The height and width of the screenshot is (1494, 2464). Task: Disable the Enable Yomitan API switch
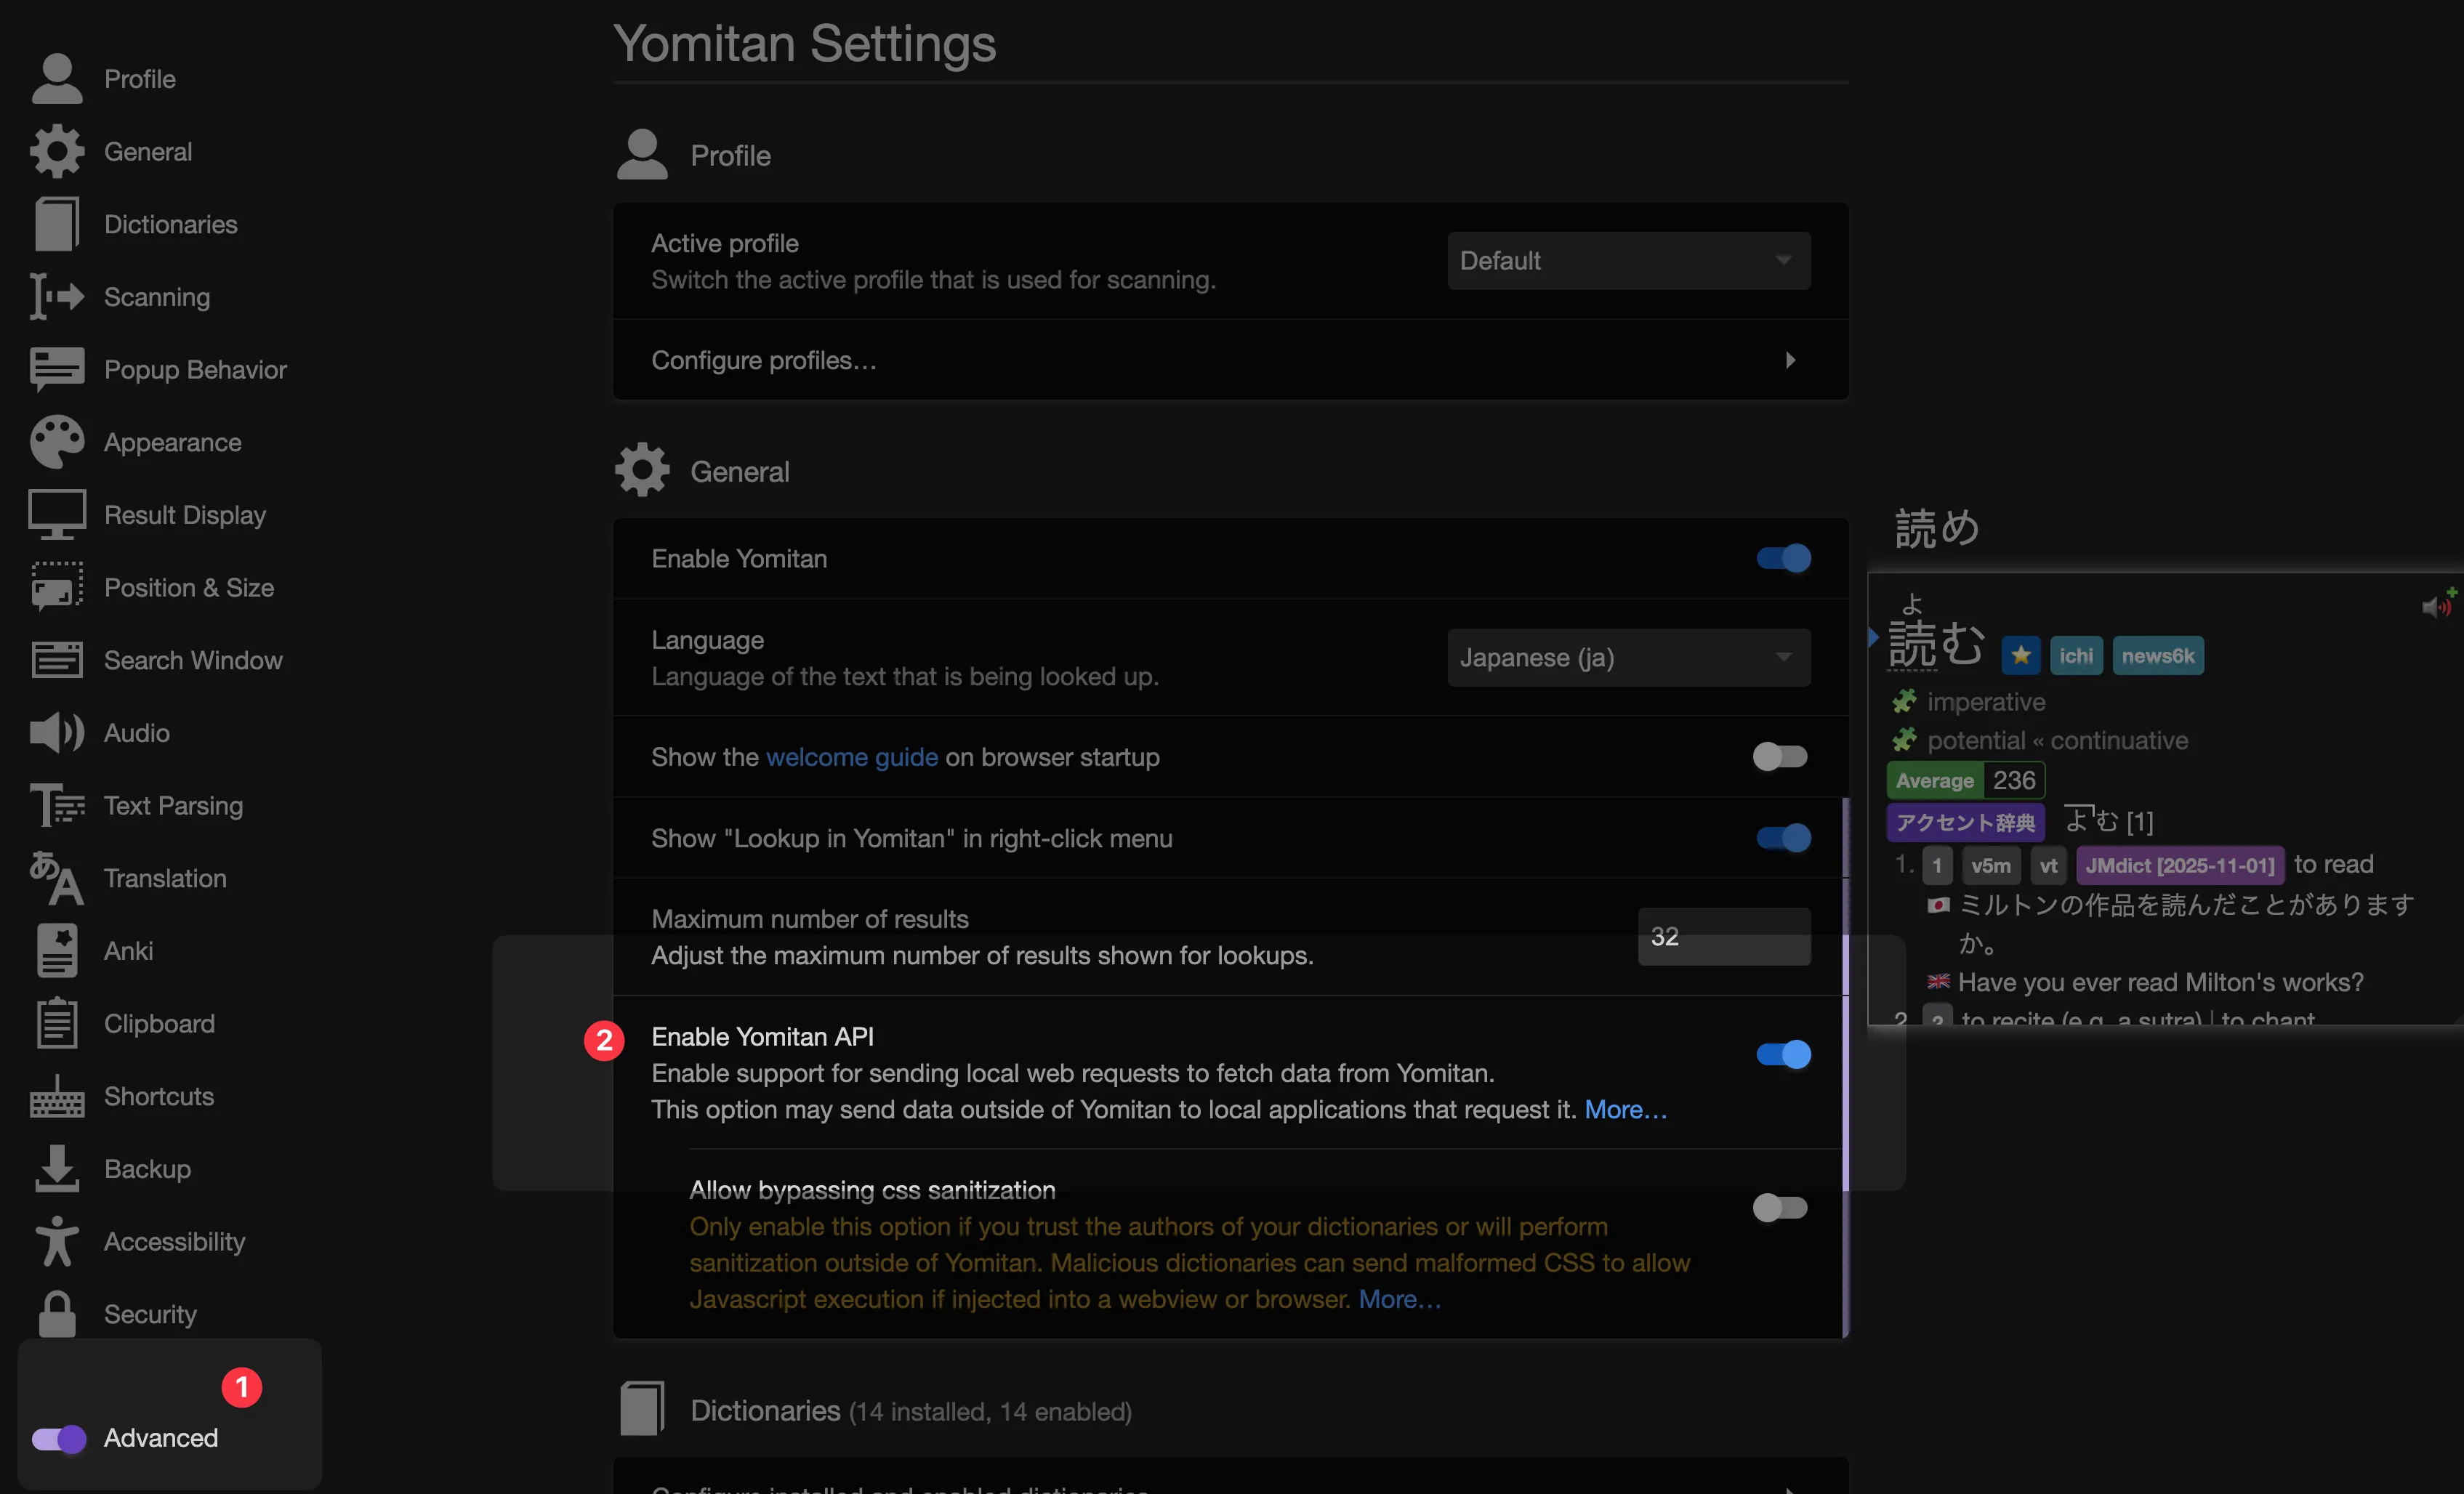[1783, 1054]
